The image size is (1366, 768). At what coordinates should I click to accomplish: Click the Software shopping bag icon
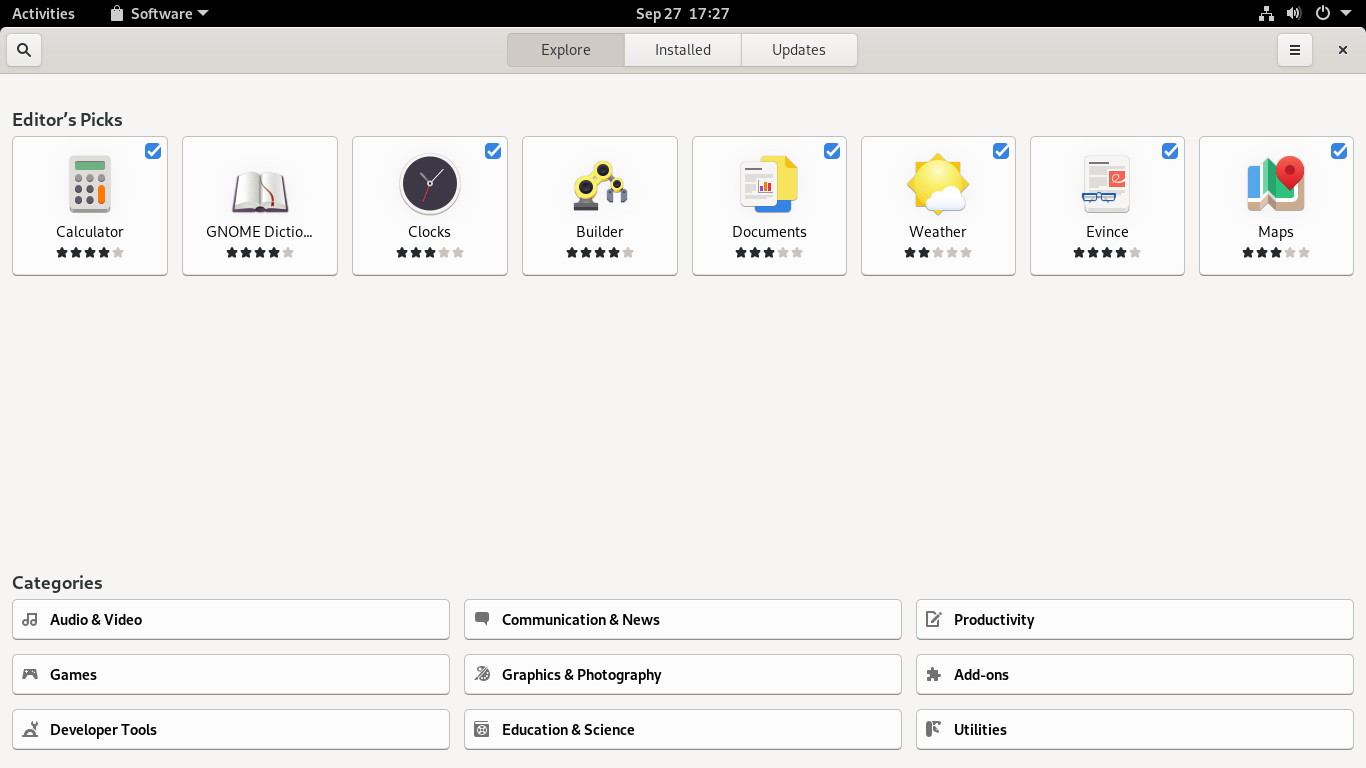click(117, 14)
